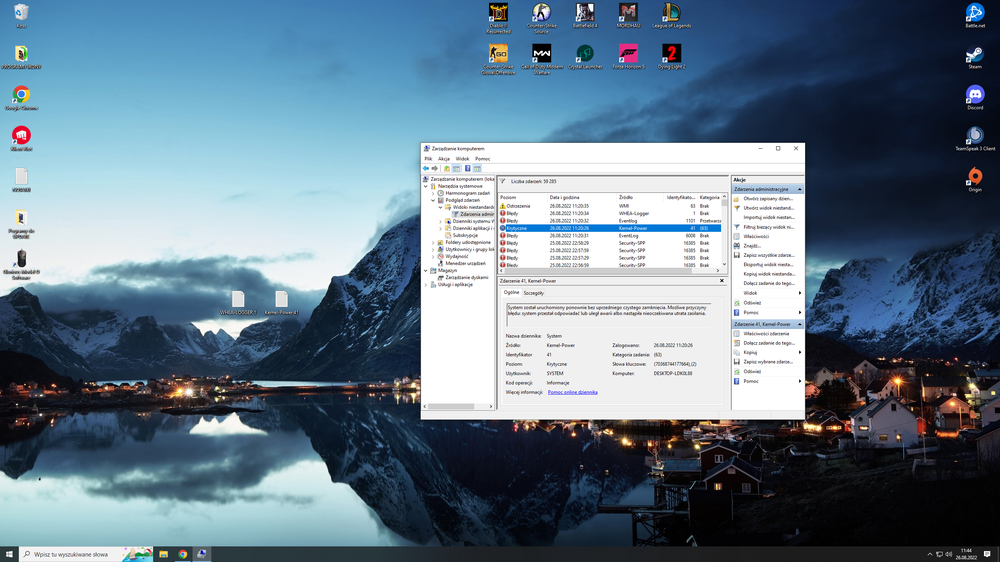Image resolution: width=1000 pixels, height=562 pixels.
Task: Open the Windows Start button
Action: pos(10,554)
